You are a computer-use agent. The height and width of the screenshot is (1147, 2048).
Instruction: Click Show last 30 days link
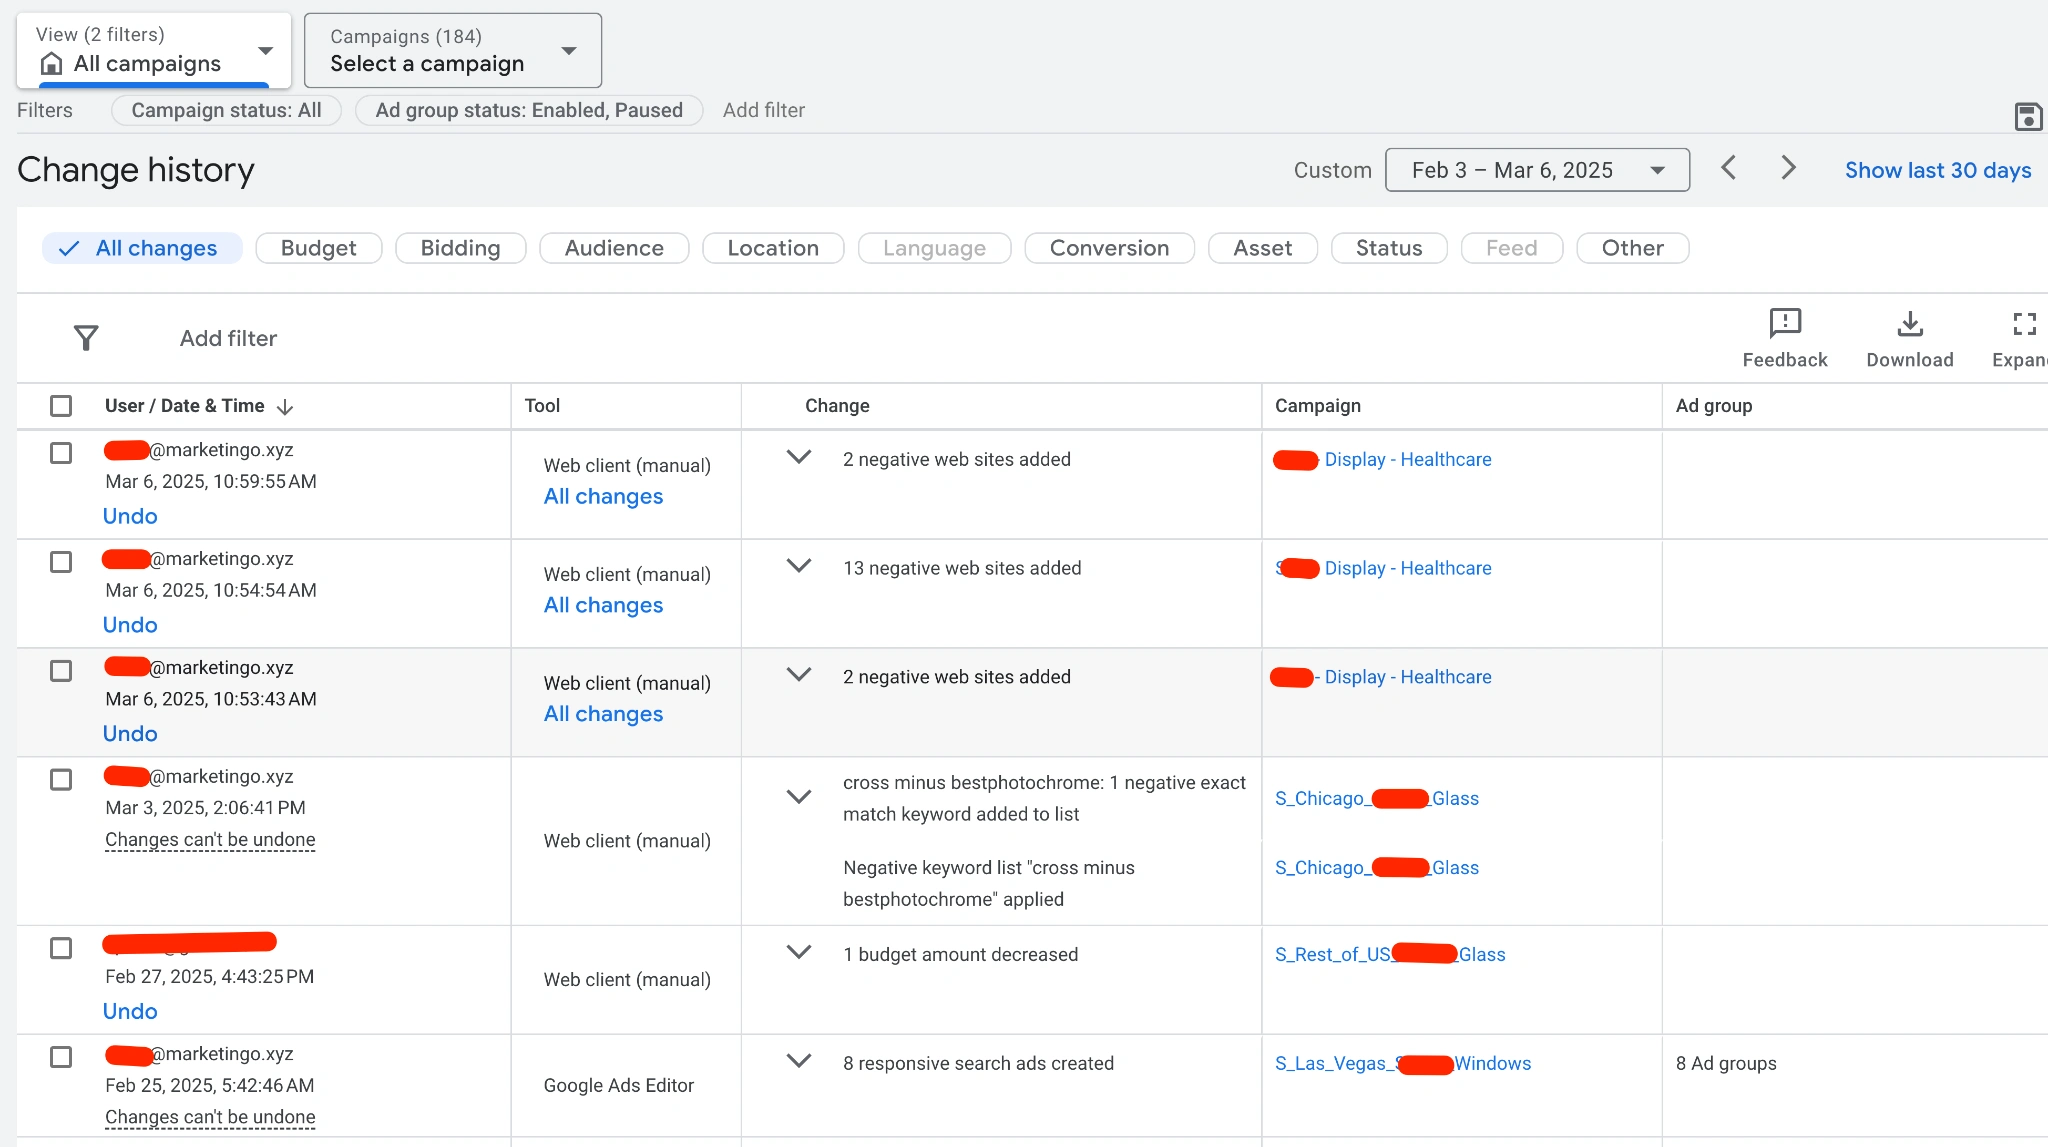1937,170
